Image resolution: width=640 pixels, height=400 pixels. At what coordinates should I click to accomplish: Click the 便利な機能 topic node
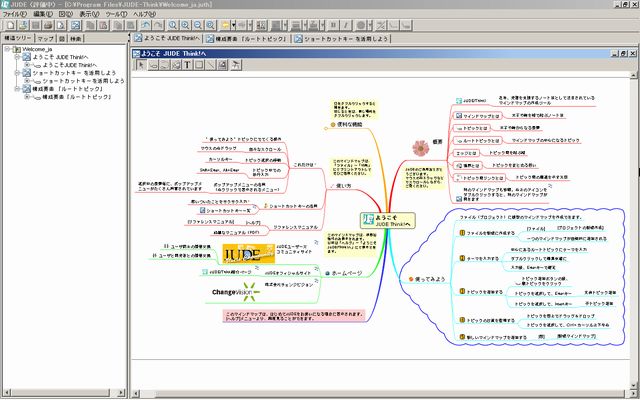[346, 124]
